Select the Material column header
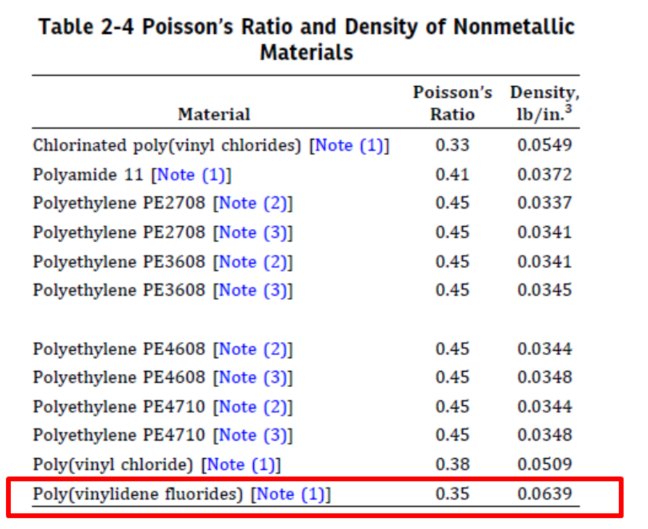Screen dimensions: 648x529 (x=214, y=114)
